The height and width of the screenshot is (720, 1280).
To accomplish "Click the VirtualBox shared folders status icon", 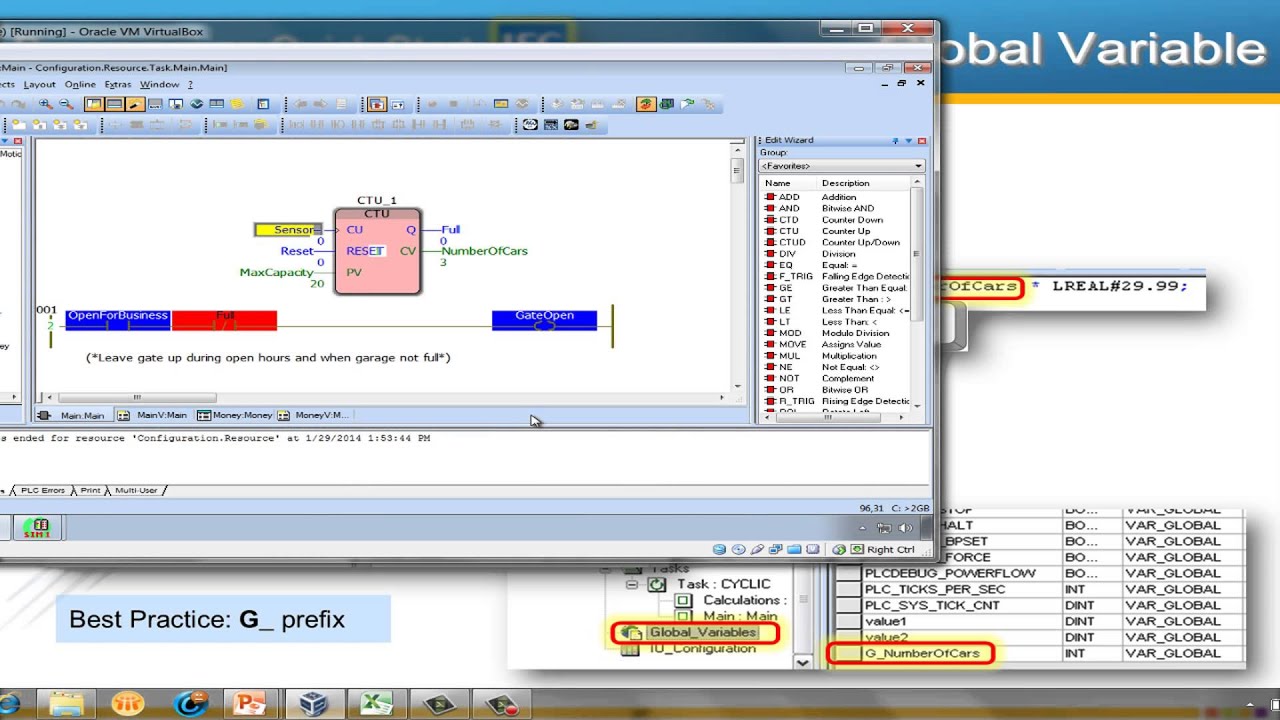I will pyautogui.click(x=794, y=549).
